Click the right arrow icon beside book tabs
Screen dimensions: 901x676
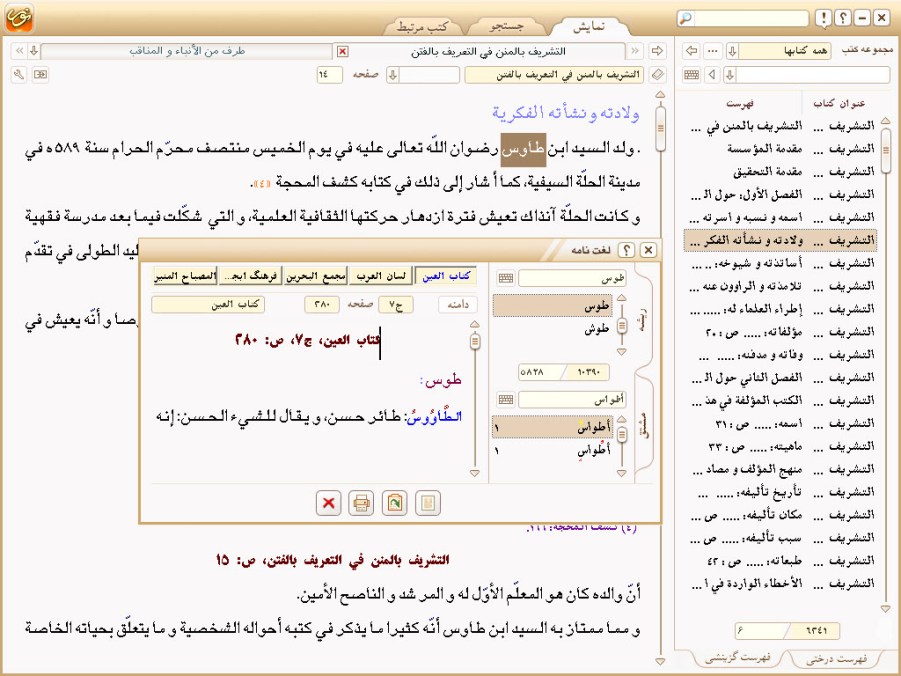657,51
